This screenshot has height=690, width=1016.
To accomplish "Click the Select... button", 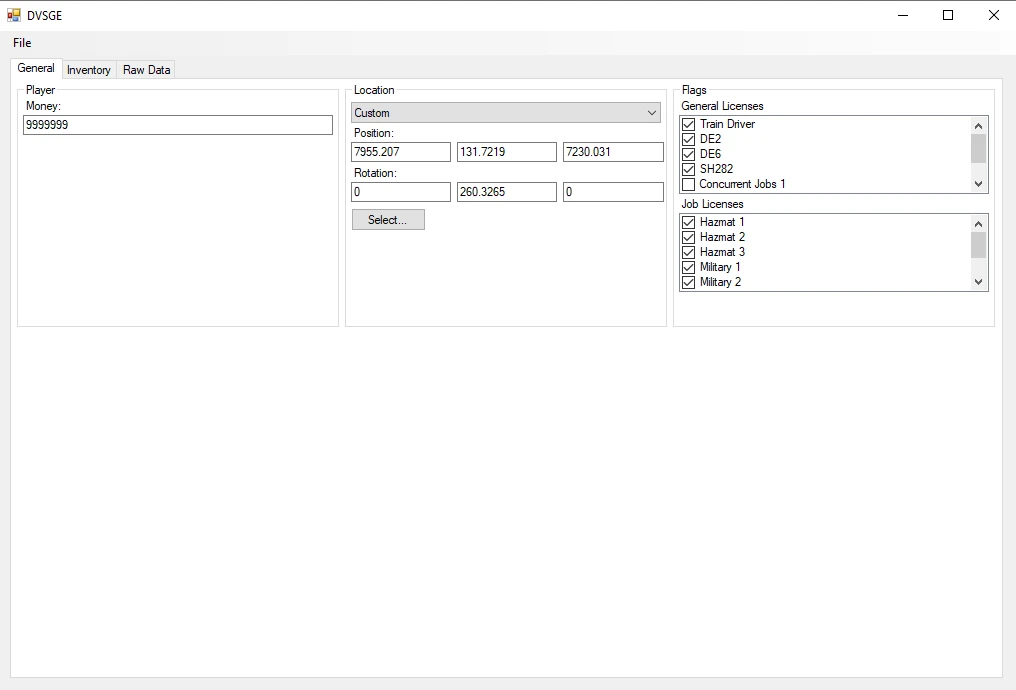I will pos(388,220).
